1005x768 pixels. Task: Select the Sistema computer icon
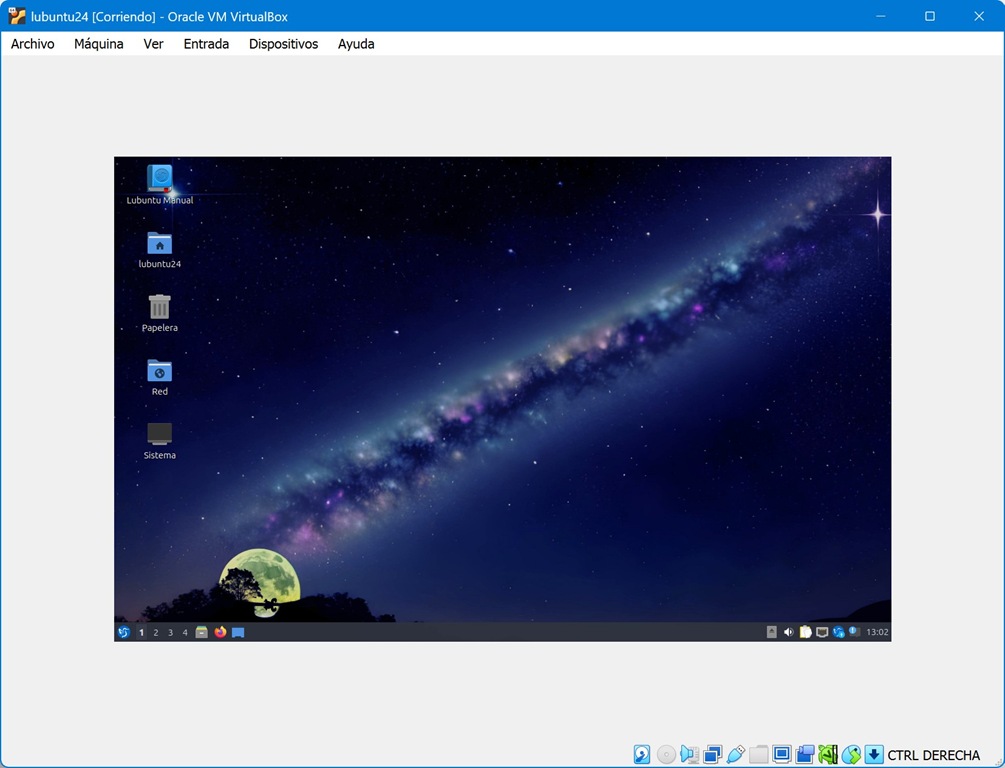(x=159, y=434)
